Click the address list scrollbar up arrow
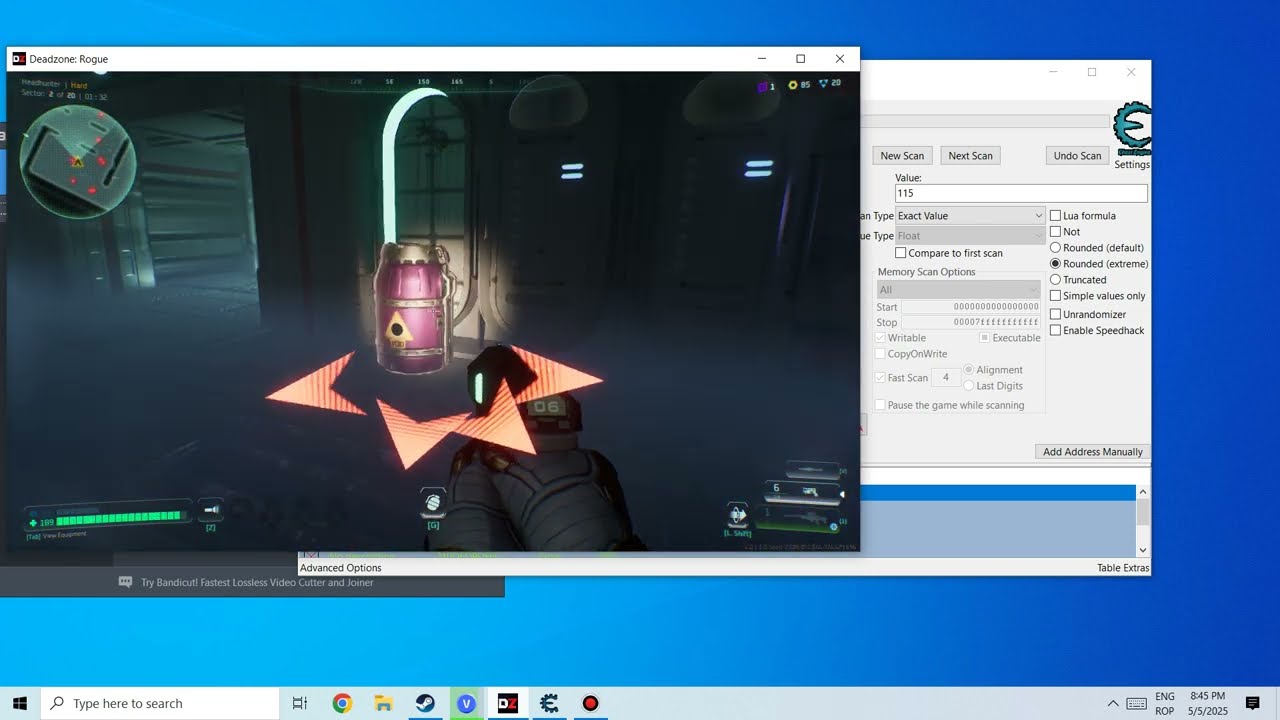The image size is (1280, 720). [x=1143, y=492]
